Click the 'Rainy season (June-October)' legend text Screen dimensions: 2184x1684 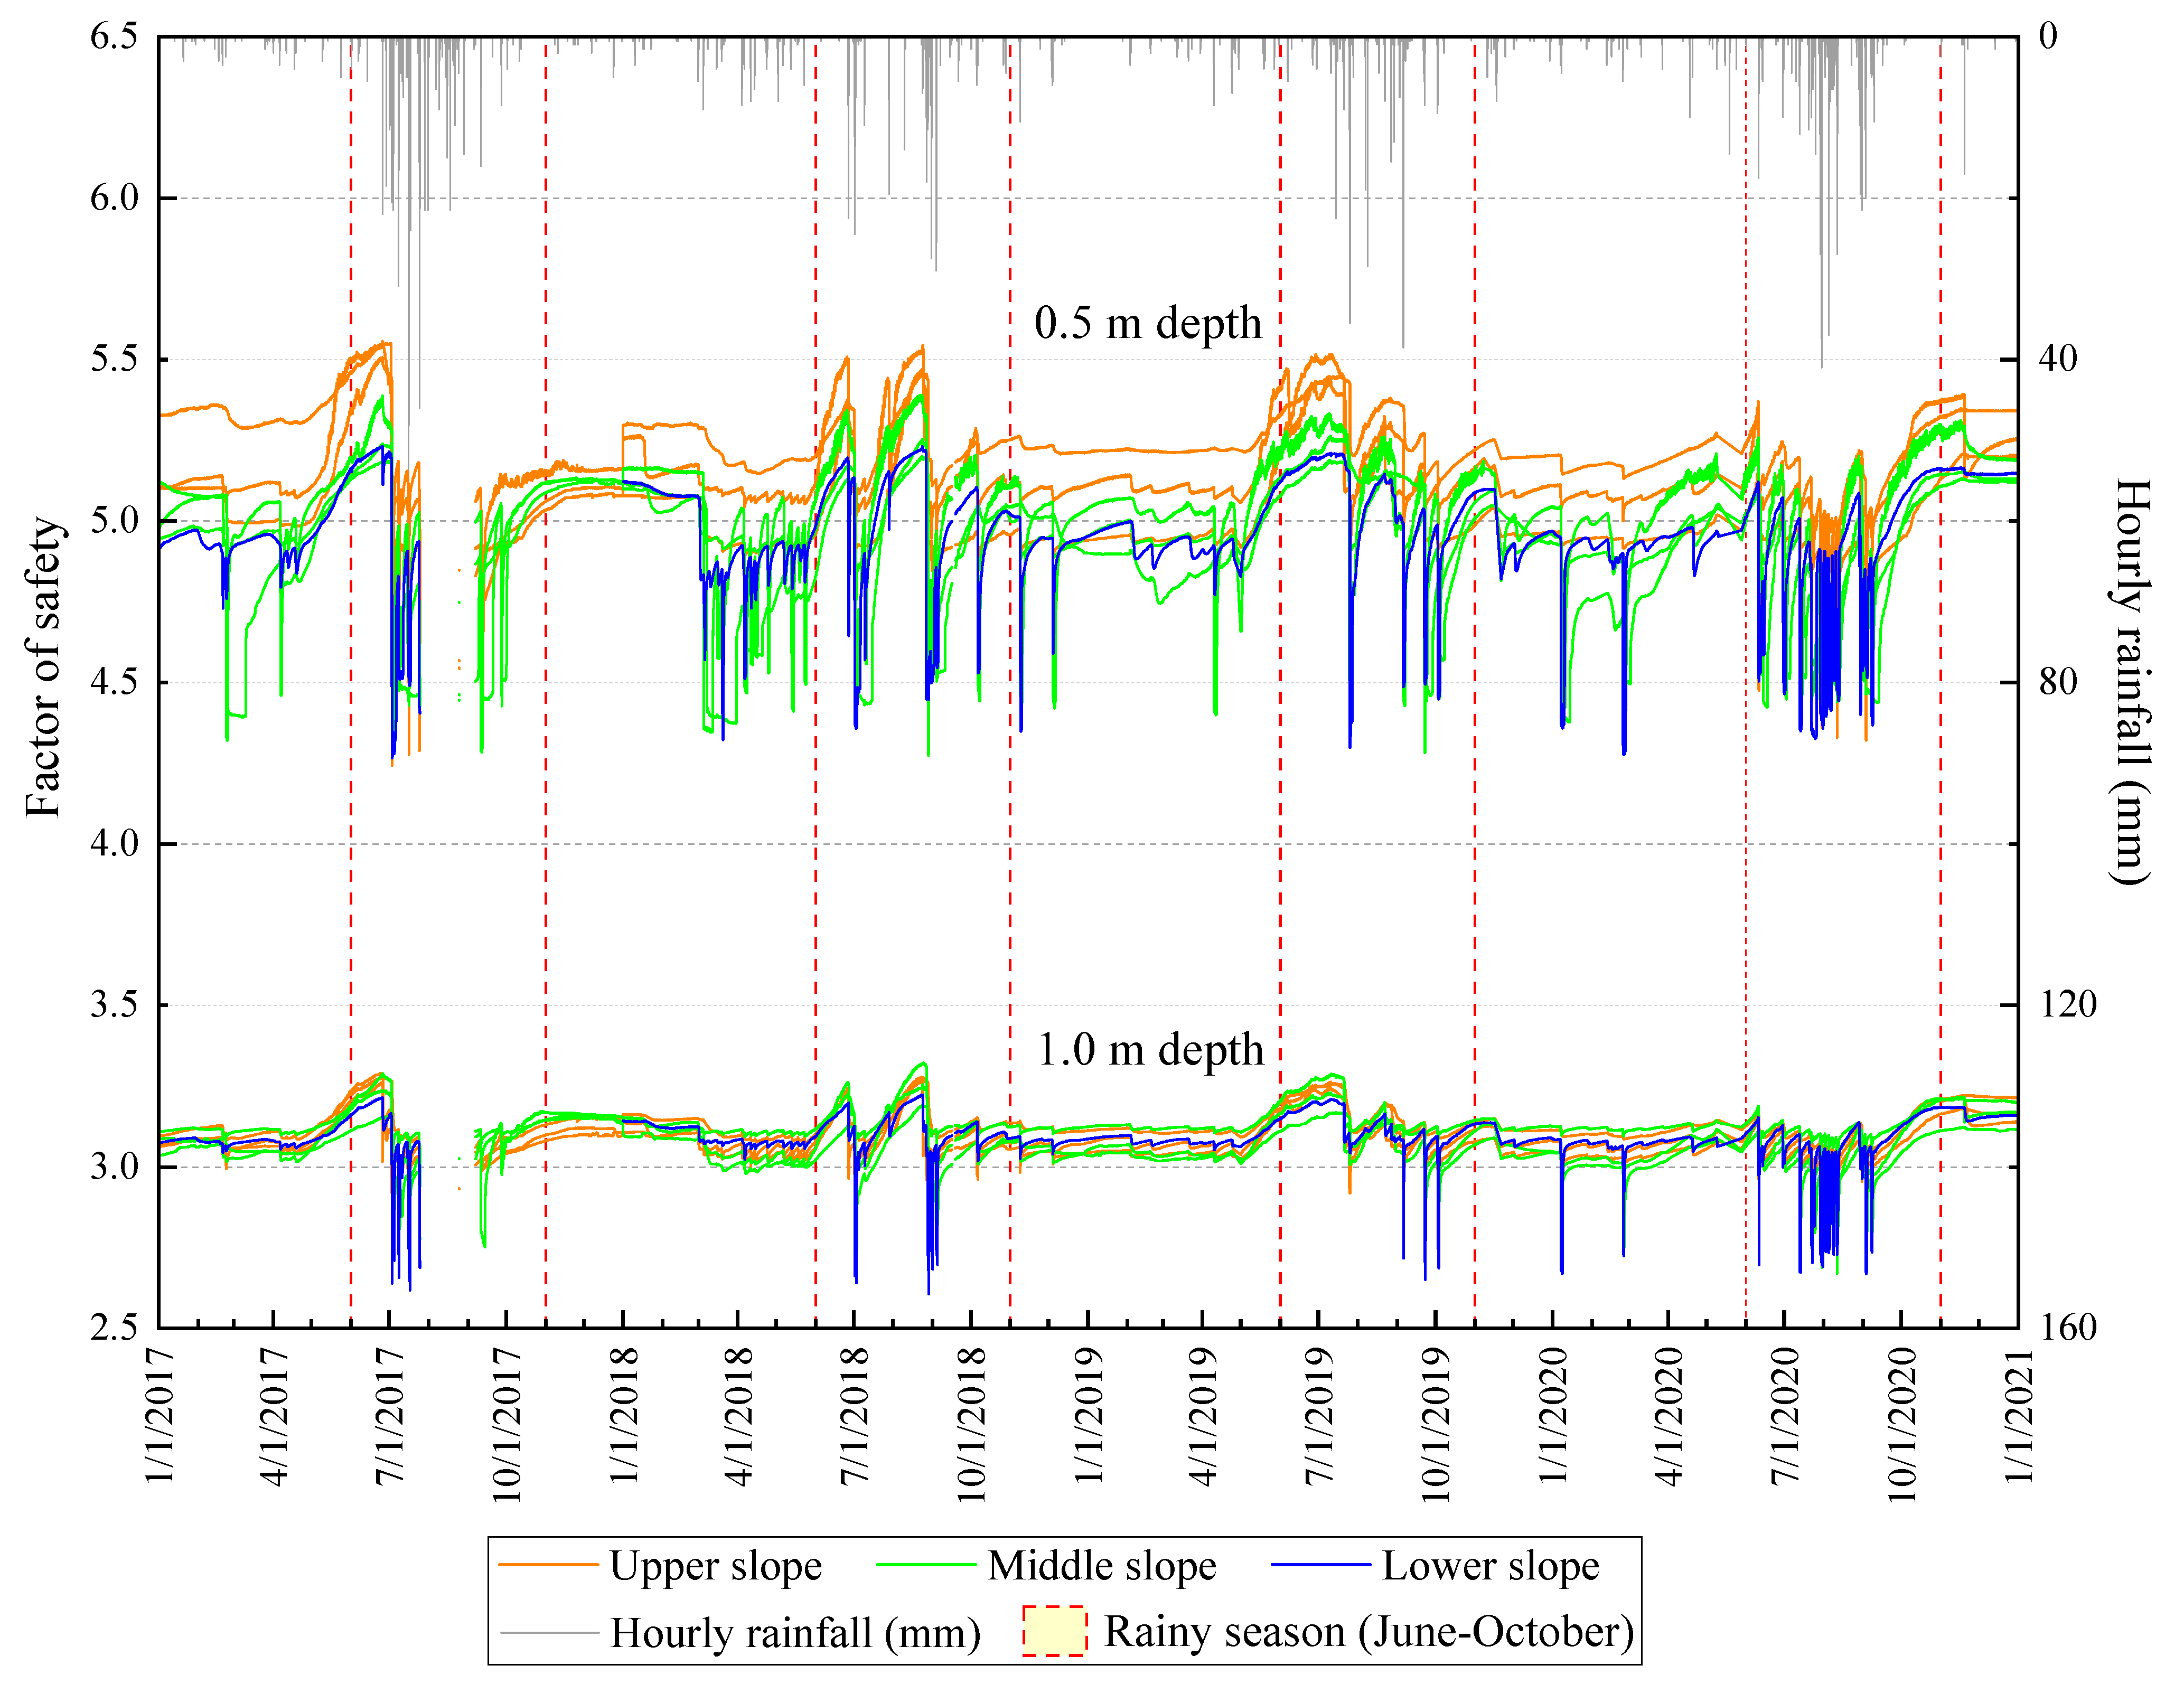[x=1368, y=1632]
